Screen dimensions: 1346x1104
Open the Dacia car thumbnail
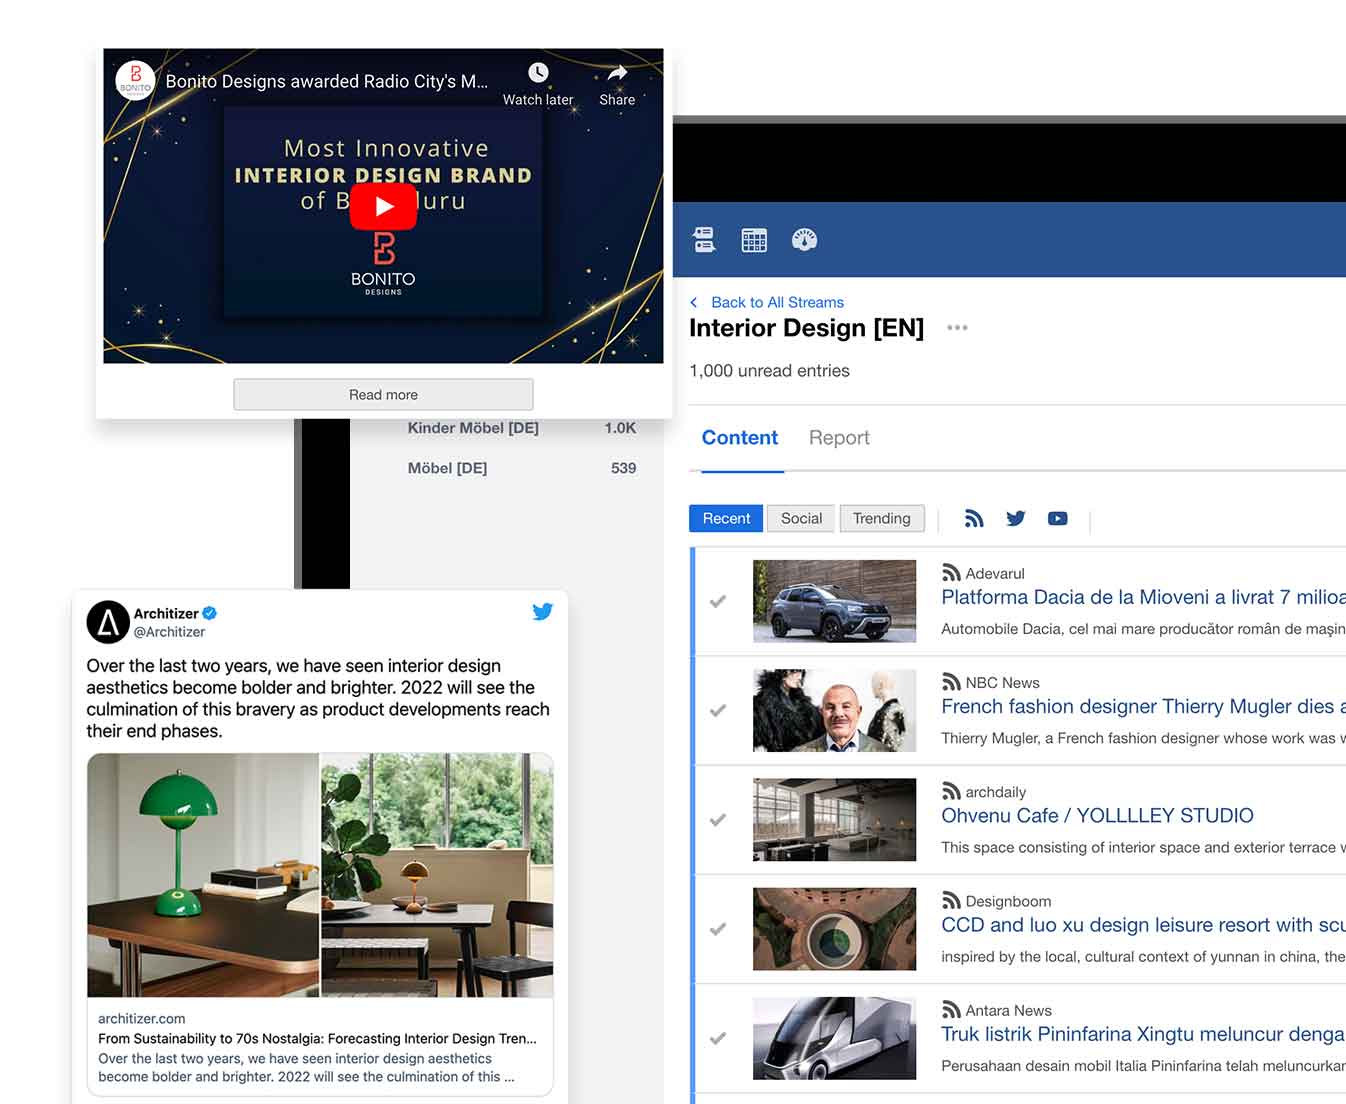834,601
